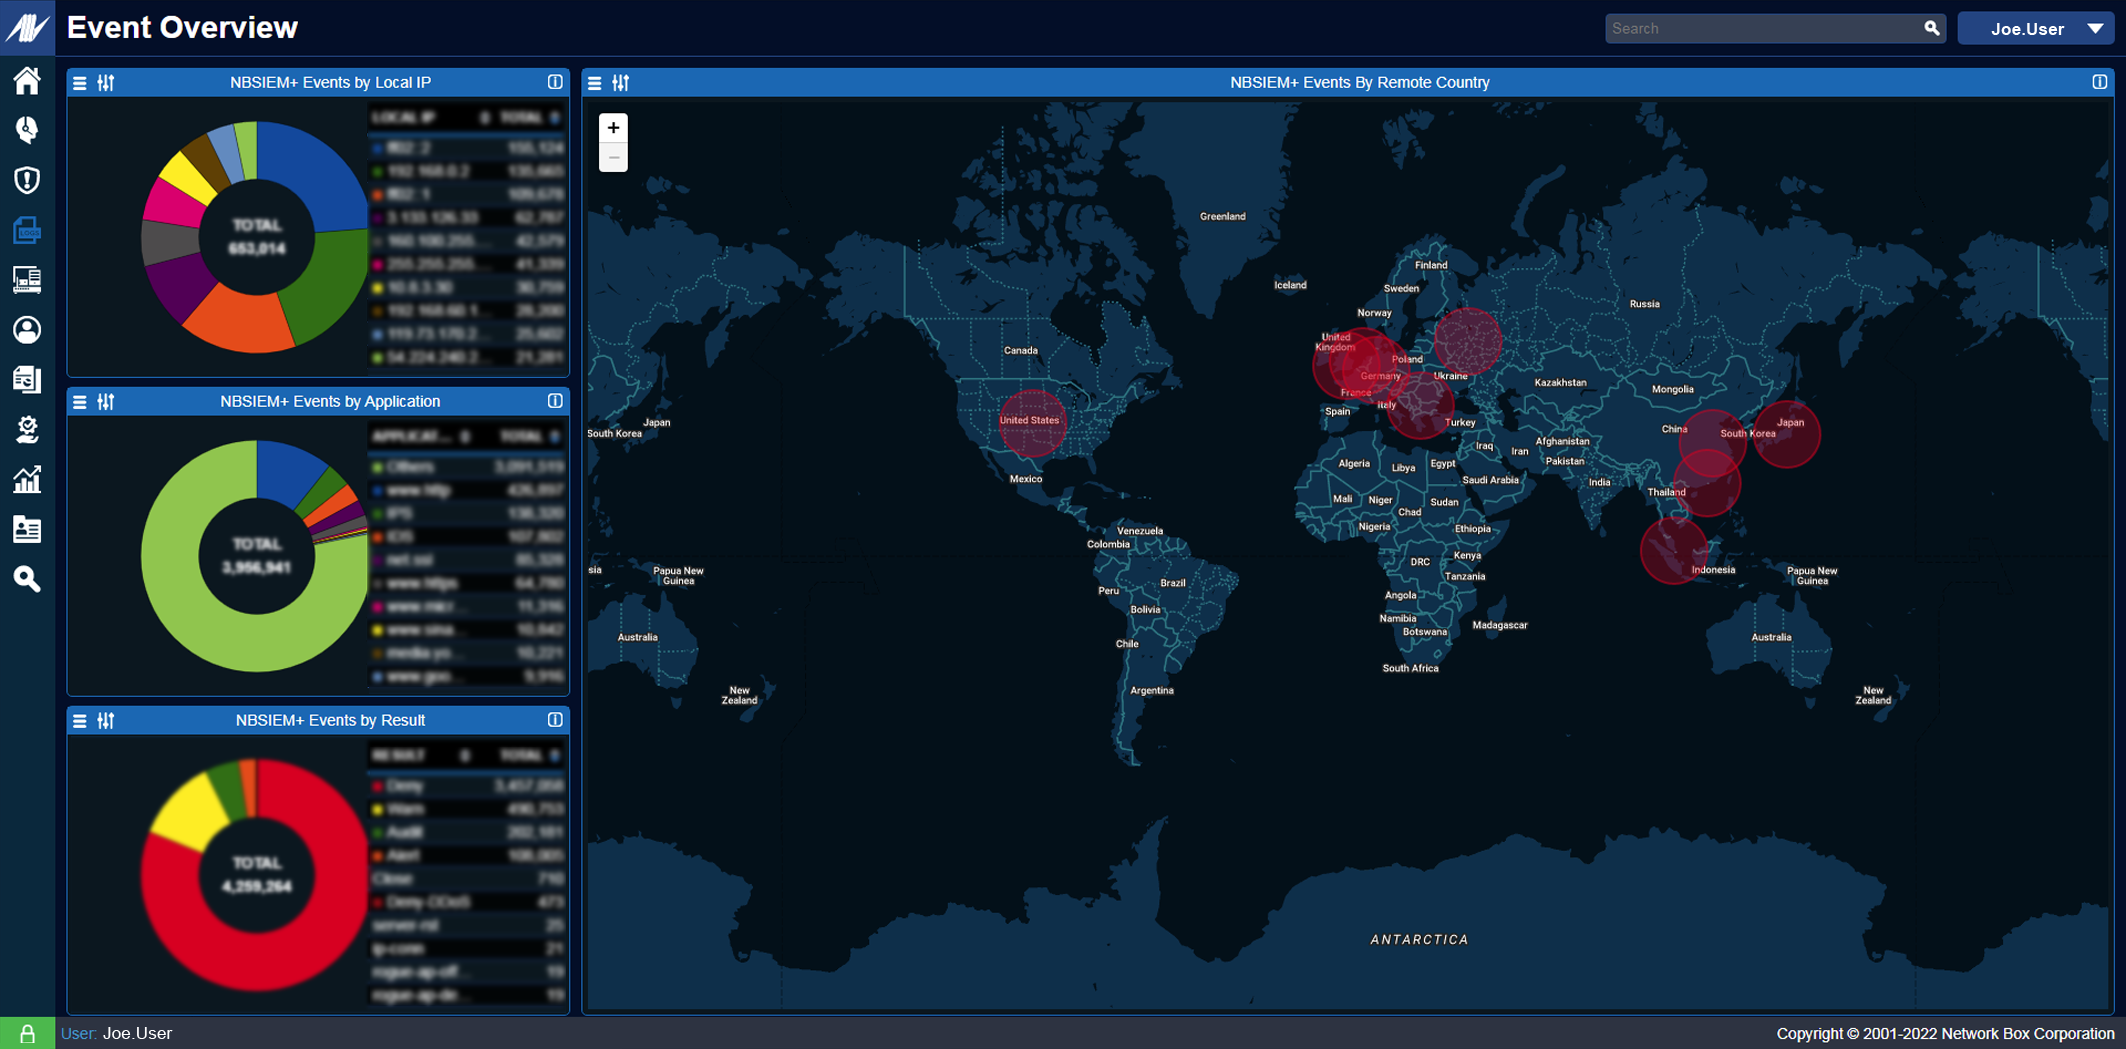Click the green lock icon in status bar
This screenshot has width=2126, height=1049.
coord(27,1034)
